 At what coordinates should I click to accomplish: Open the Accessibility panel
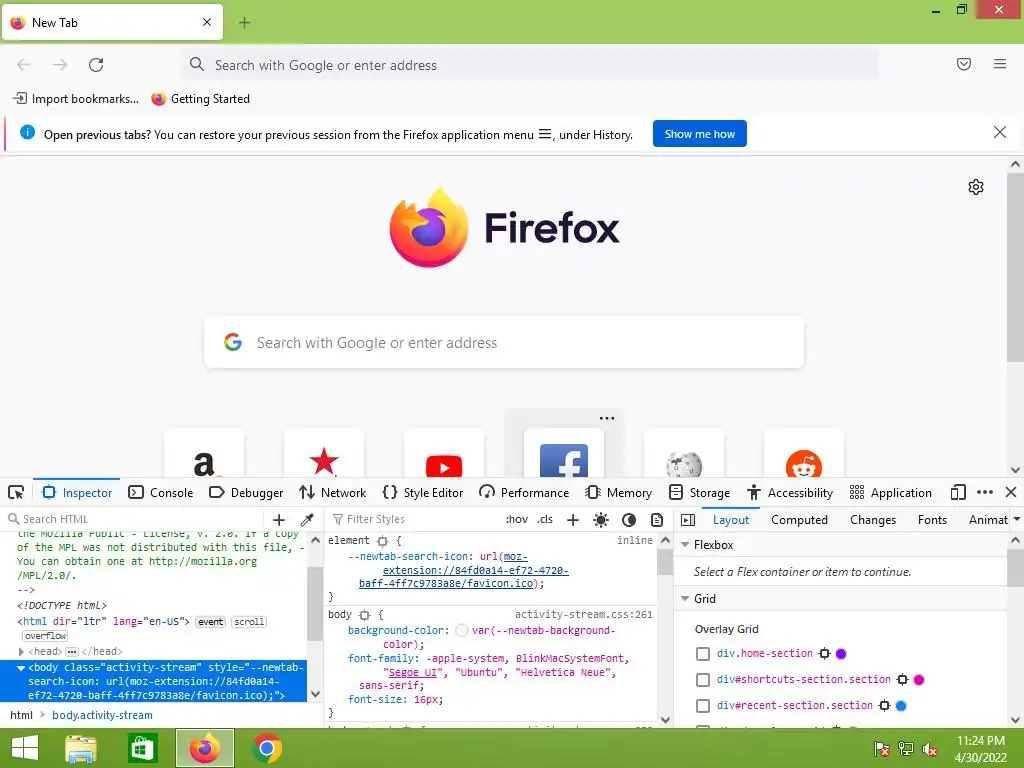click(x=790, y=492)
